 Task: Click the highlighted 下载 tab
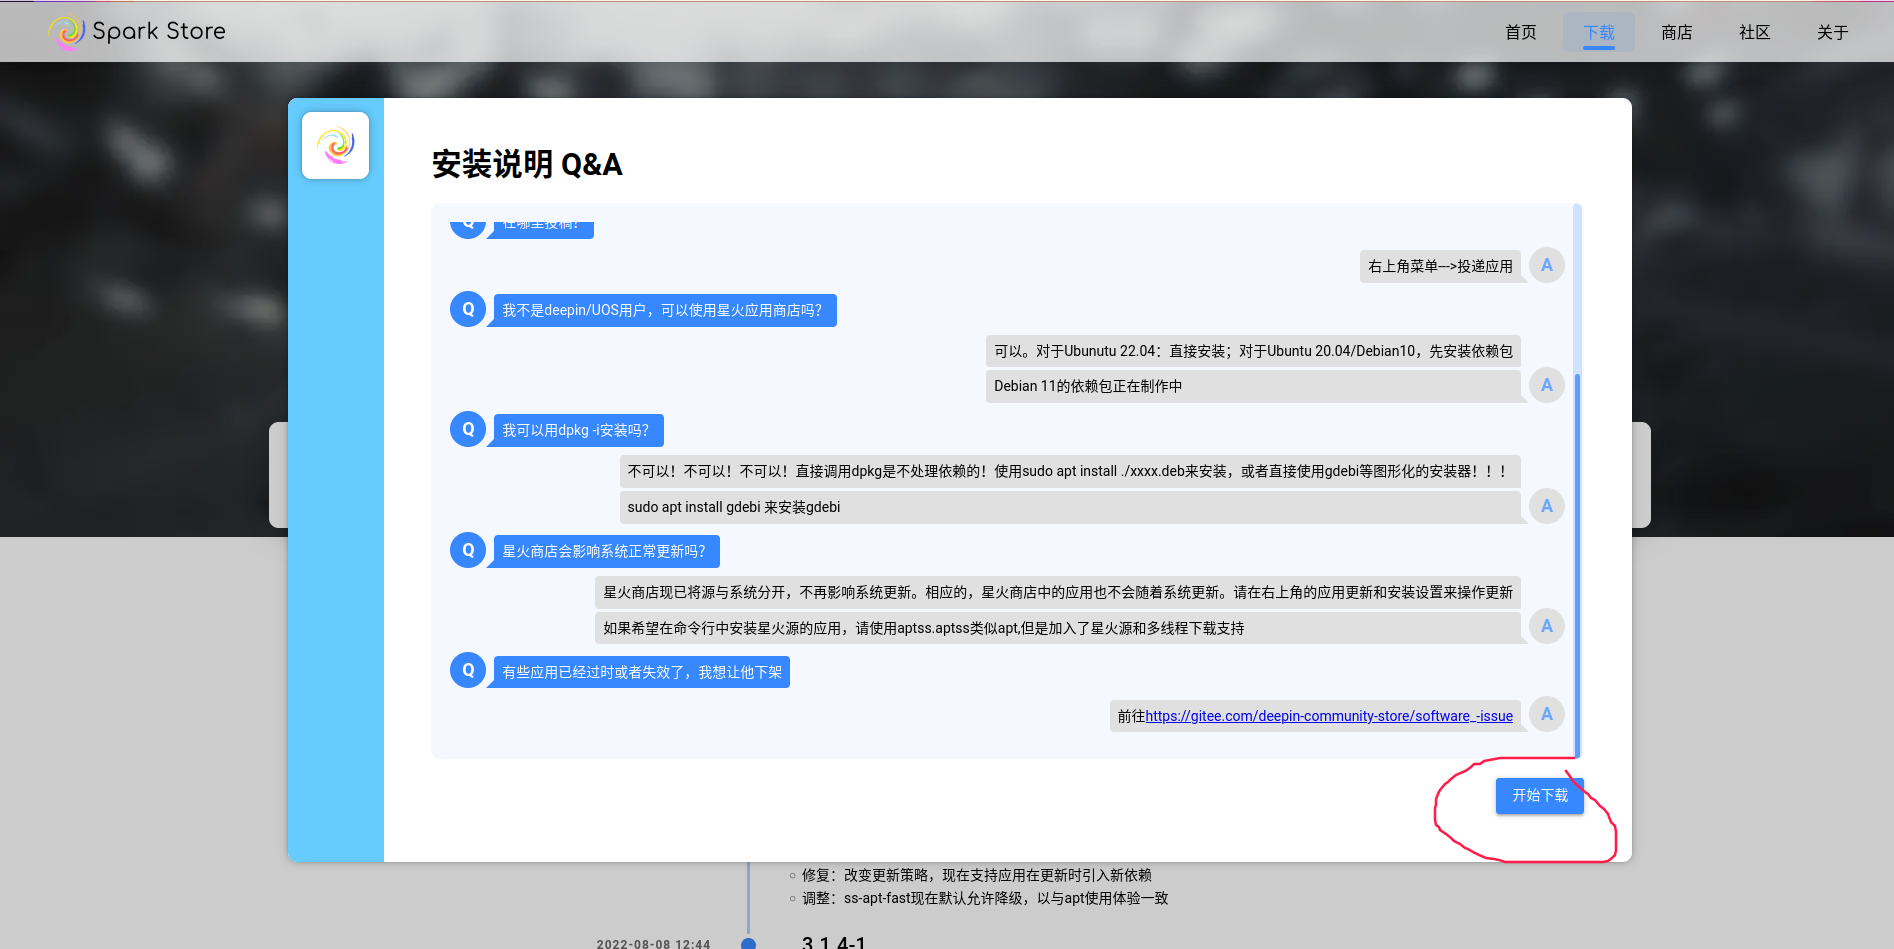click(x=1598, y=32)
